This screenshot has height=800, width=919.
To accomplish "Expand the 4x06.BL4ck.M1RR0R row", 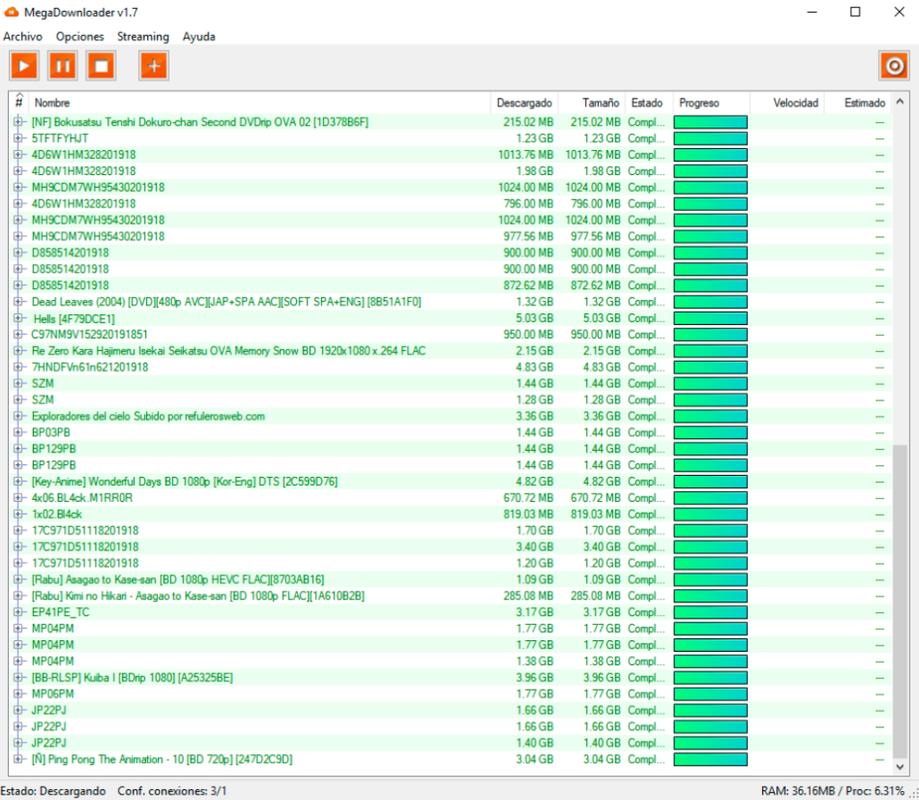I will point(18,498).
